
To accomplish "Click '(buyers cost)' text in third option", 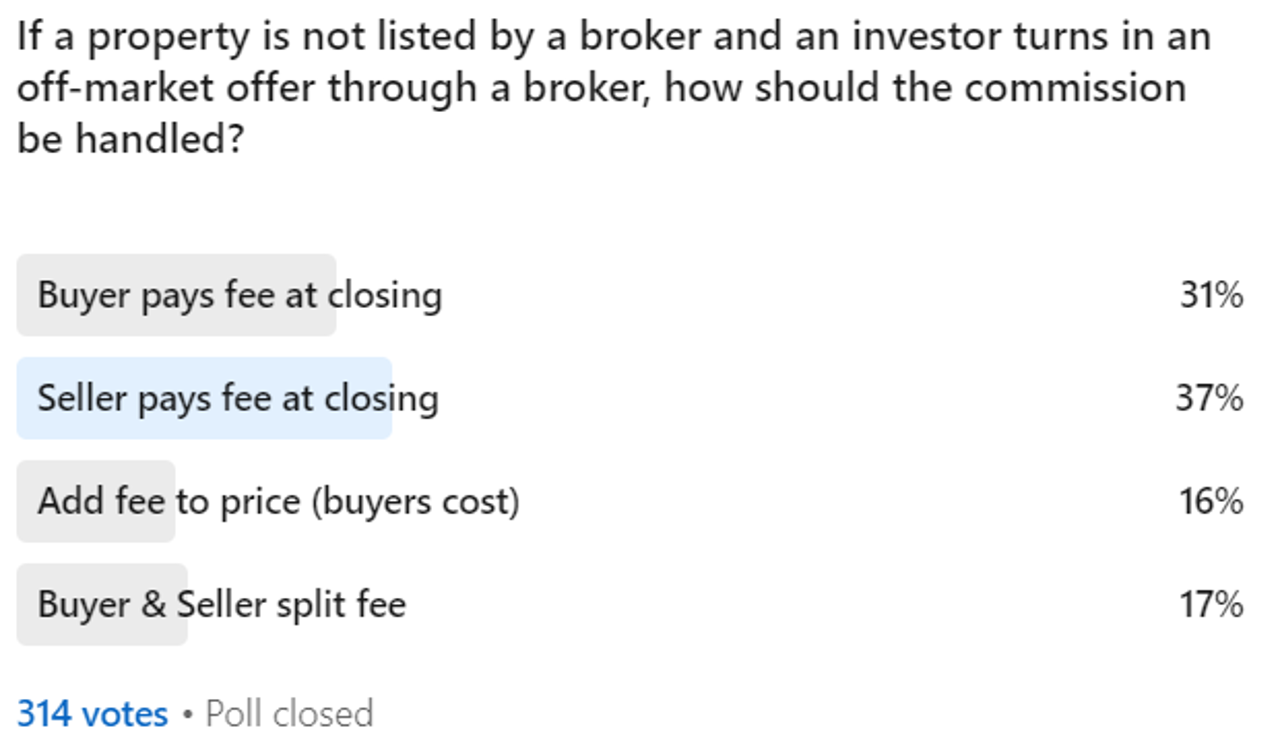I will 415,501.
